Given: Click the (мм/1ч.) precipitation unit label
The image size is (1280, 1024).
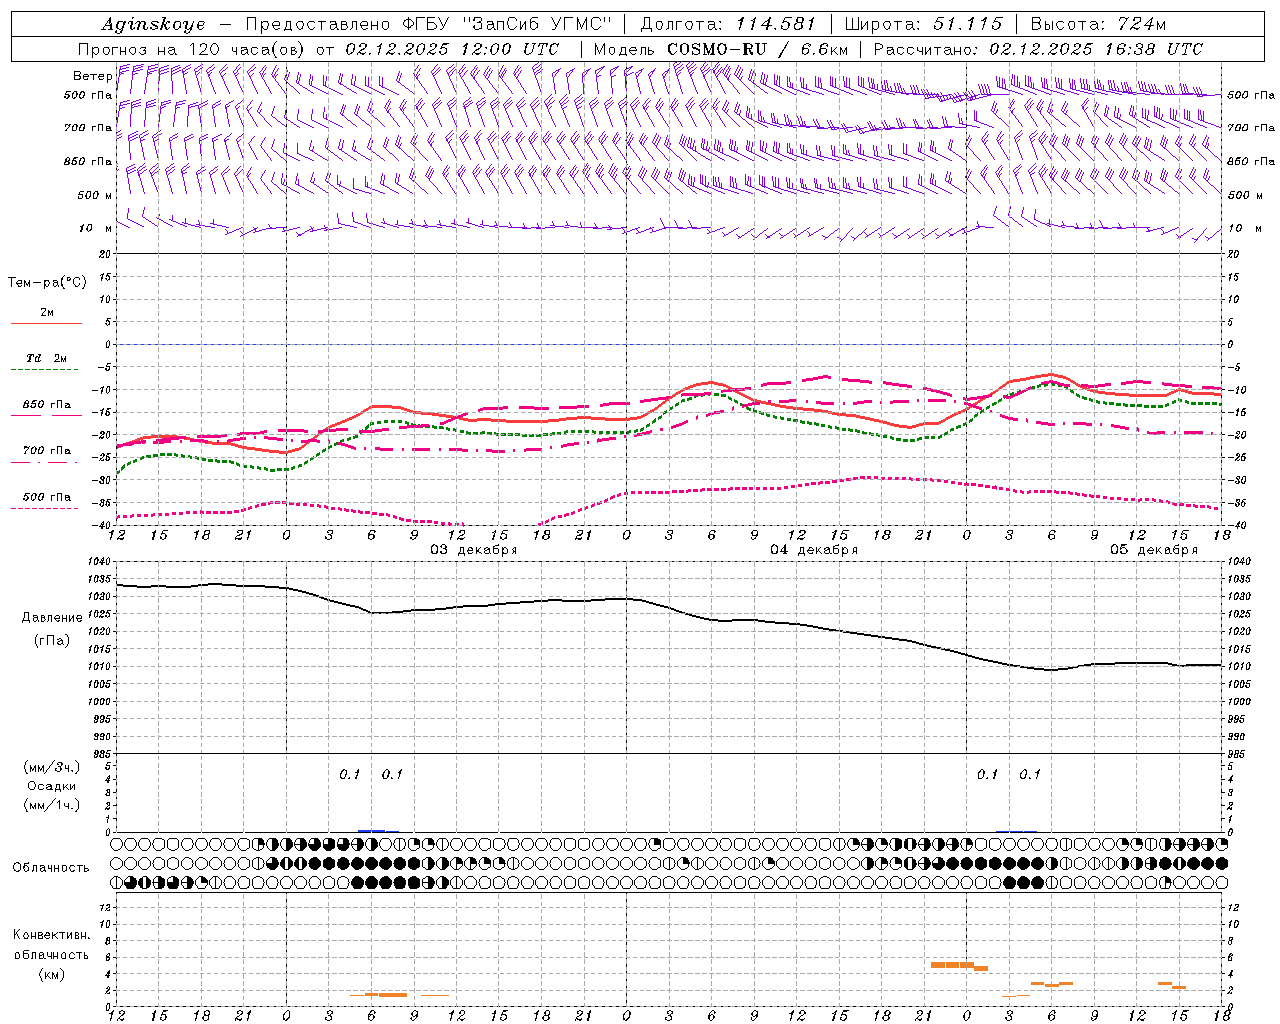Looking at the screenshot, I should [x=51, y=805].
